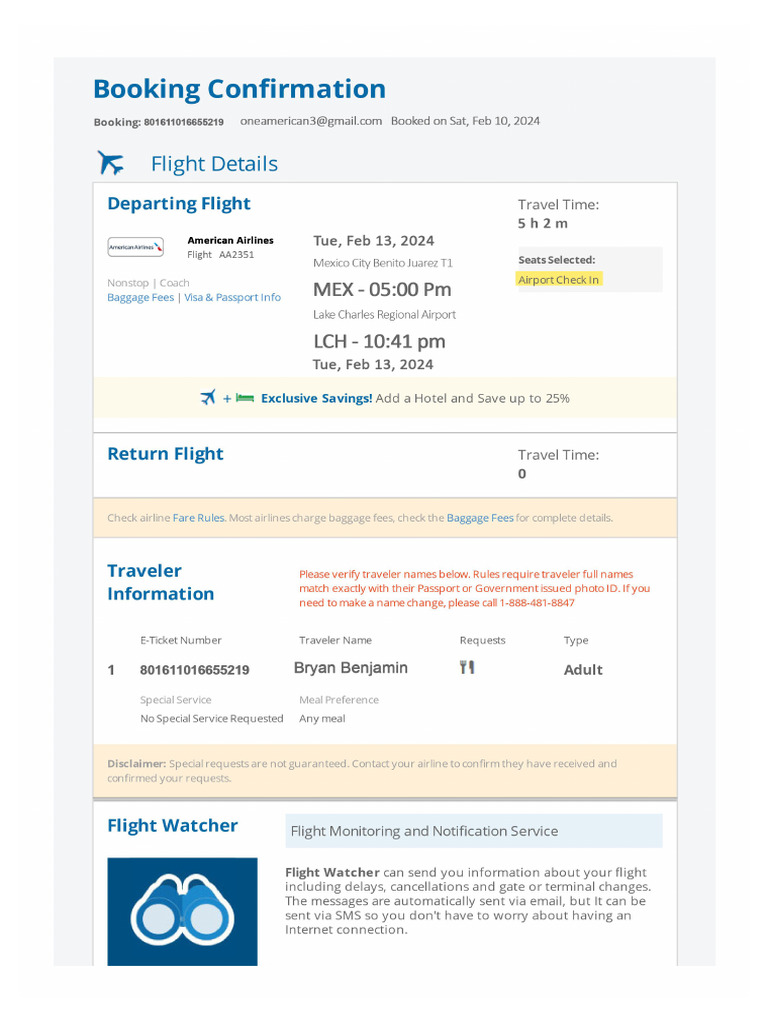Click the Departing Flight heading

click(x=179, y=204)
